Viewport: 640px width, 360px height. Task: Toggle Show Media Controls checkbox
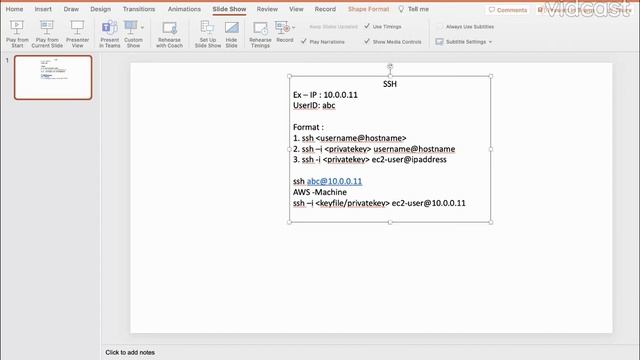(367, 41)
